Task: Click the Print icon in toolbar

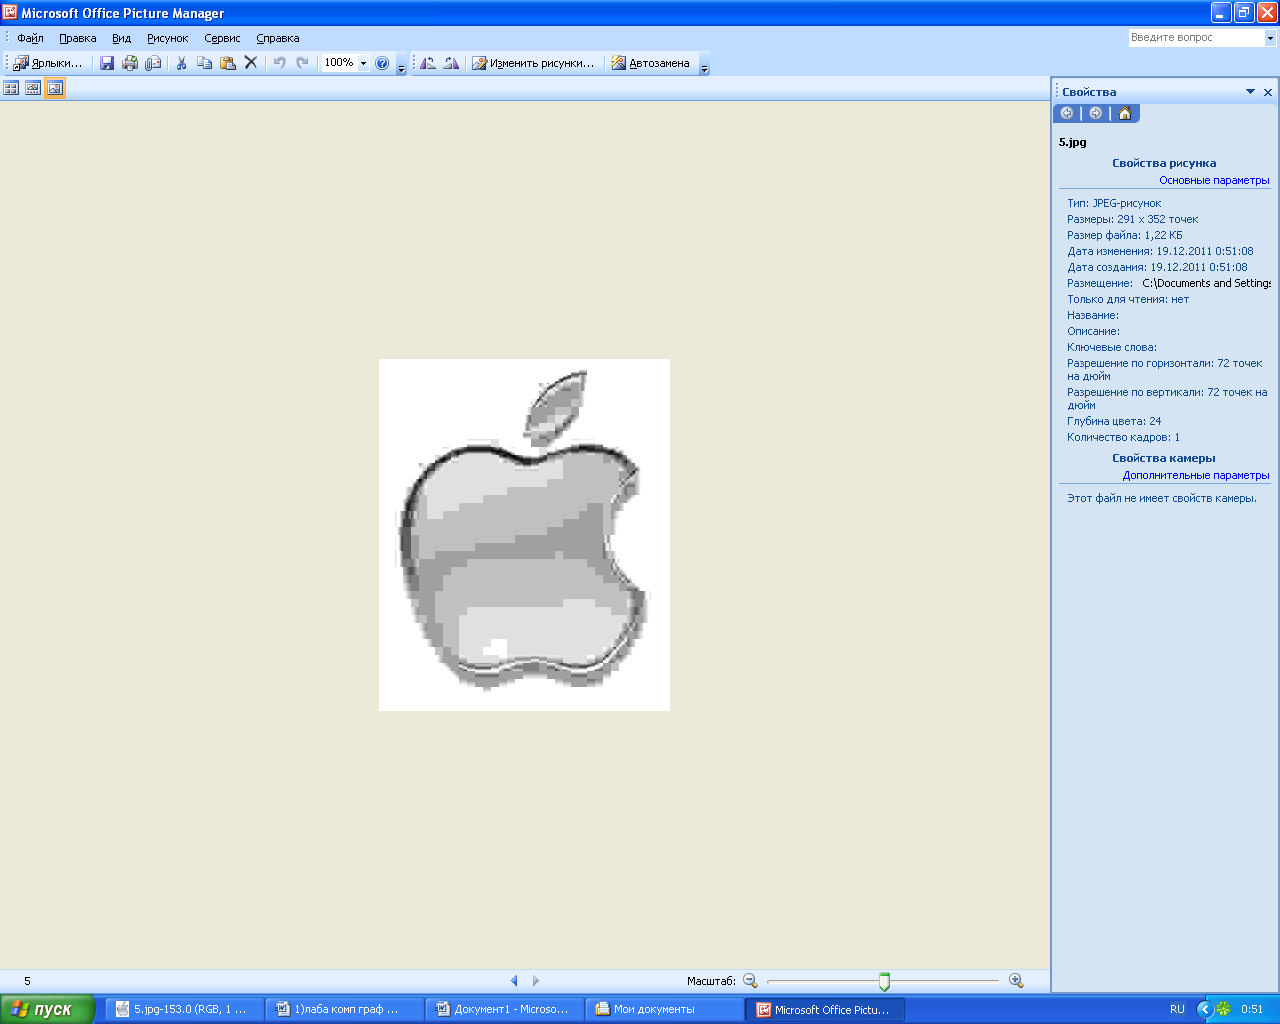Action: tap(130, 63)
